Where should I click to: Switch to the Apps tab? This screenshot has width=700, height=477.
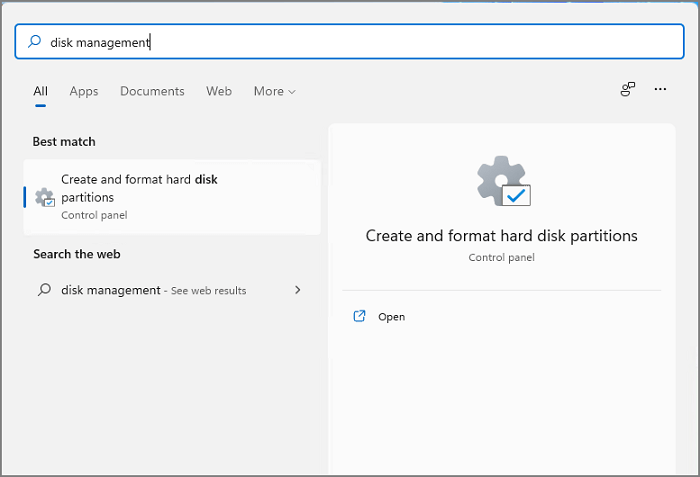point(84,91)
